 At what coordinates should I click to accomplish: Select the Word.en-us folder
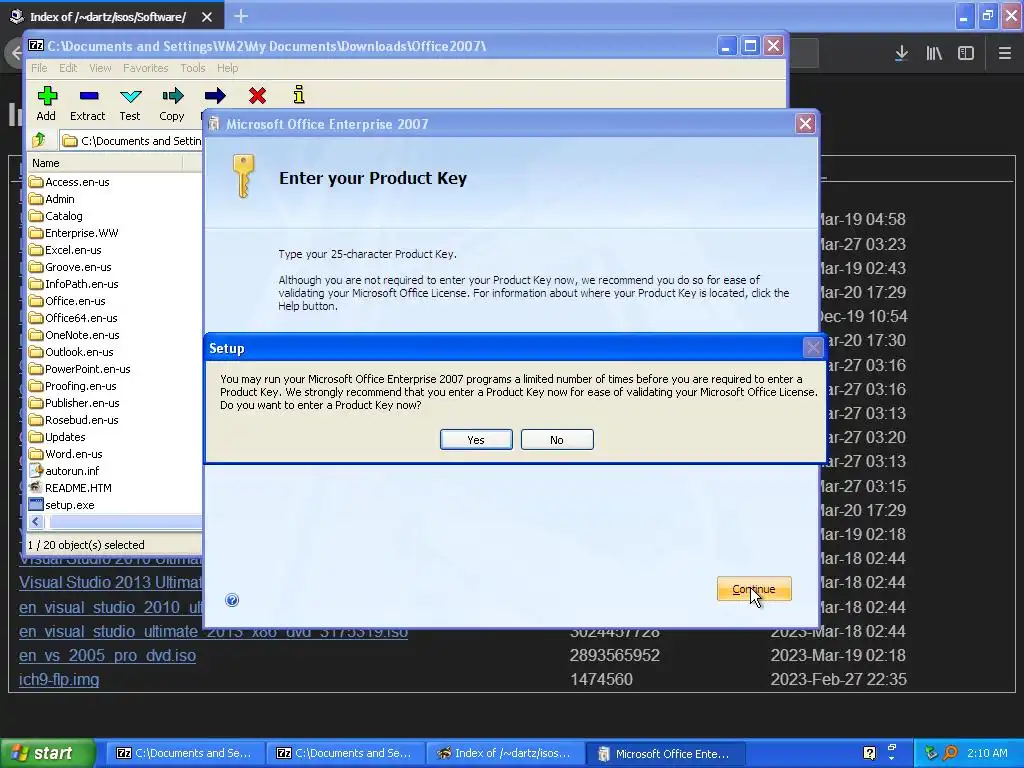pyautogui.click(x=66, y=454)
